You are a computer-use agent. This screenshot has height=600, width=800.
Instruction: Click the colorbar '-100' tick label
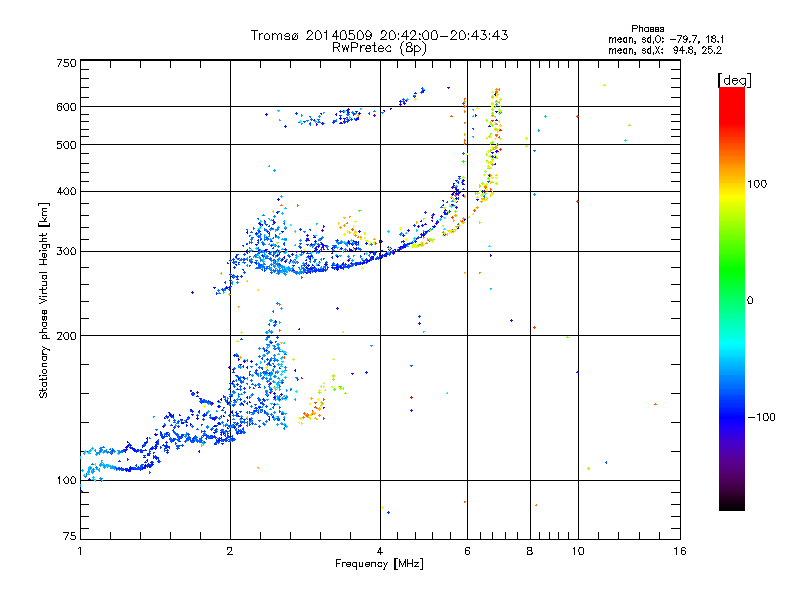[x=761, y=417]
